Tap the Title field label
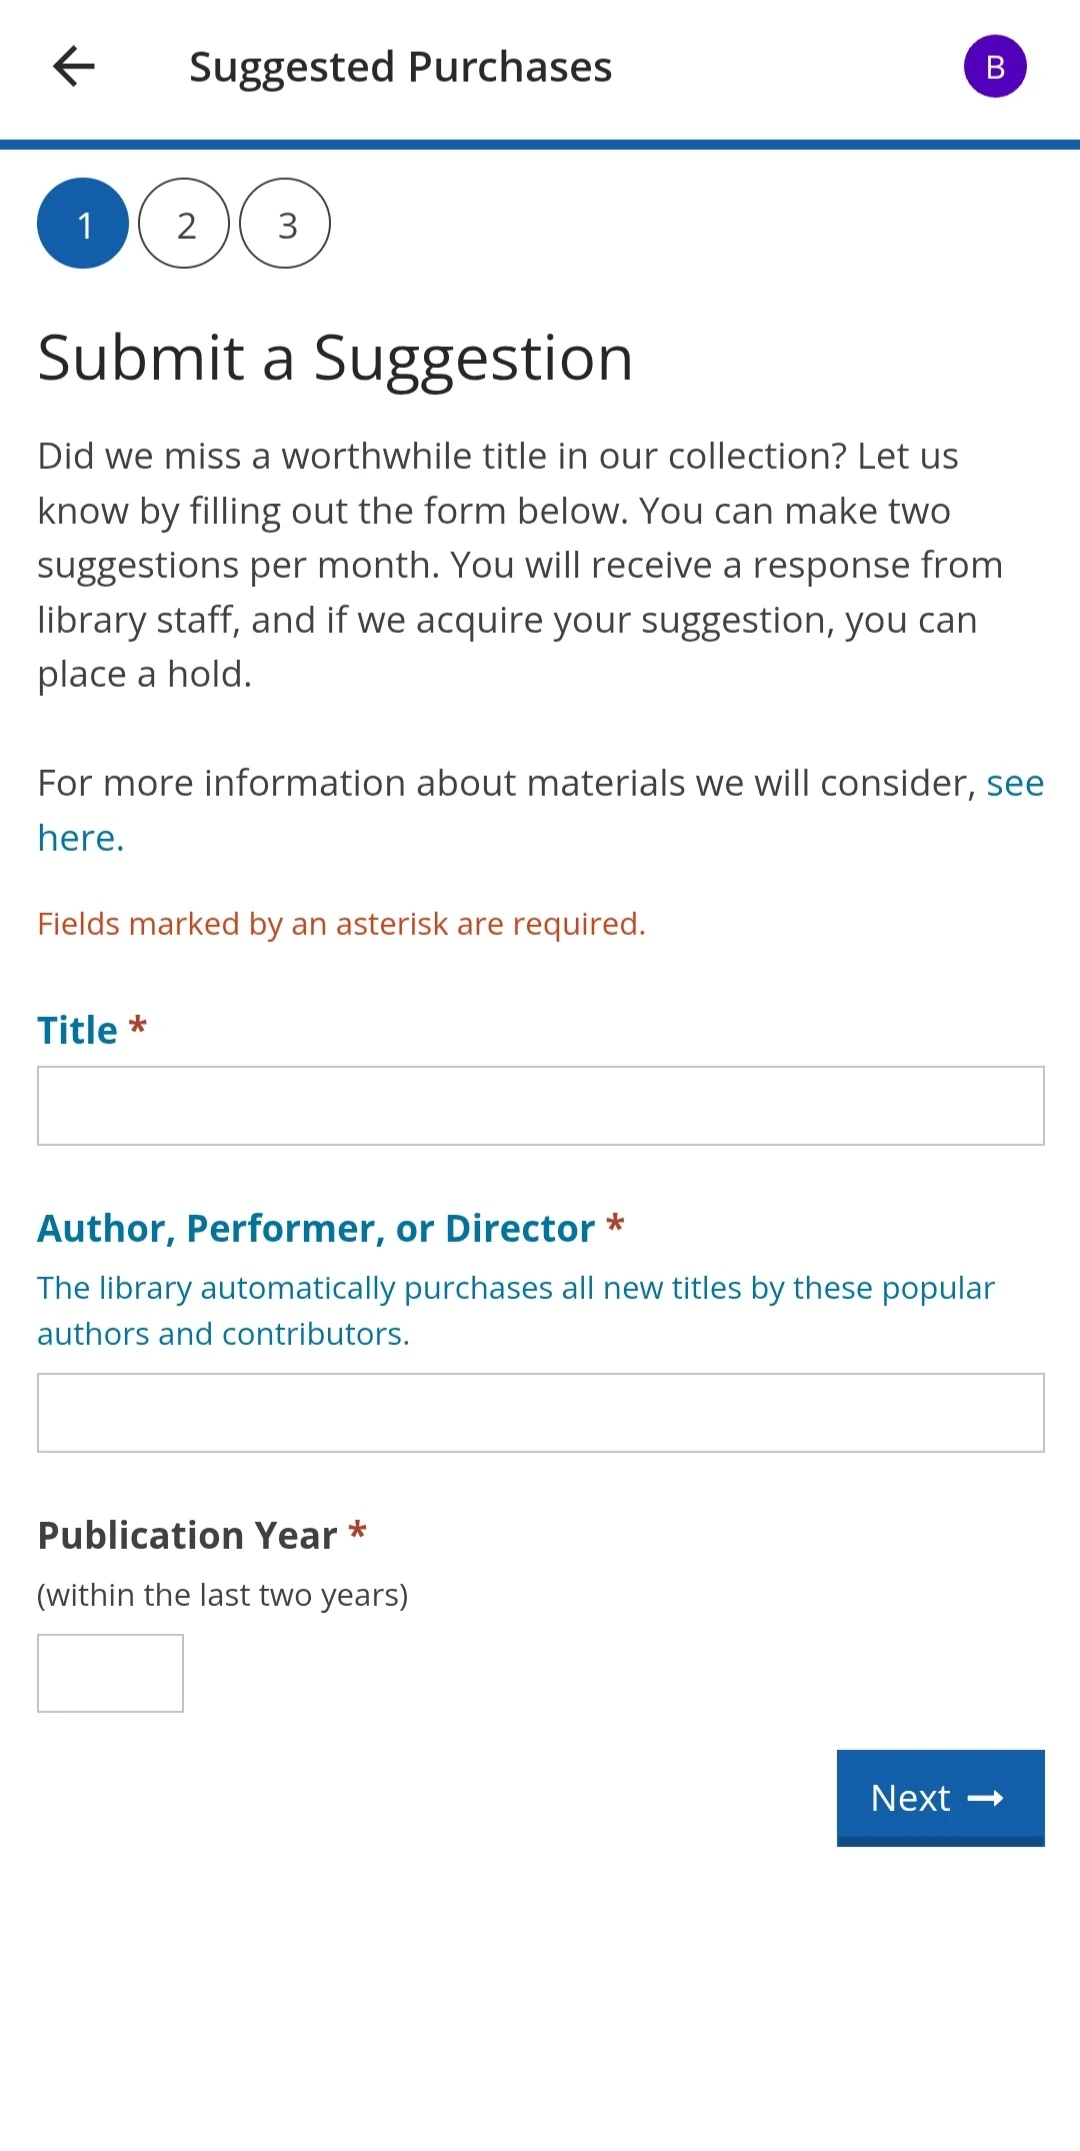 (77, 1030)
